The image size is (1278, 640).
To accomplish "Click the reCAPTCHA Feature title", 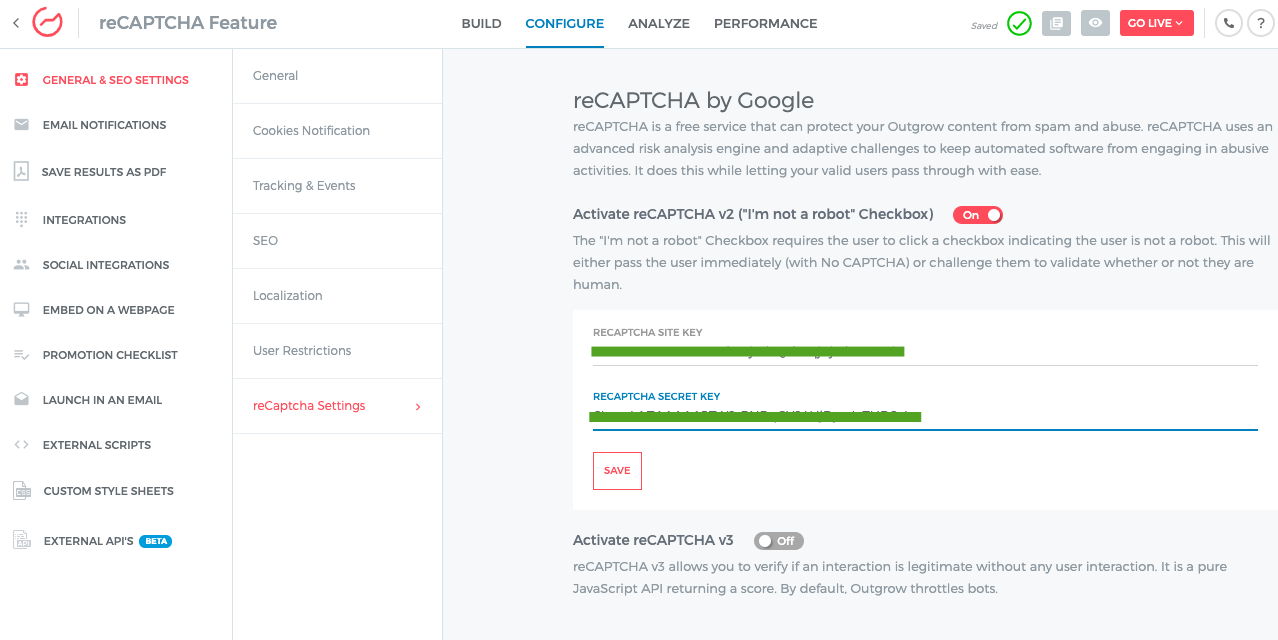I will (188, 23).
